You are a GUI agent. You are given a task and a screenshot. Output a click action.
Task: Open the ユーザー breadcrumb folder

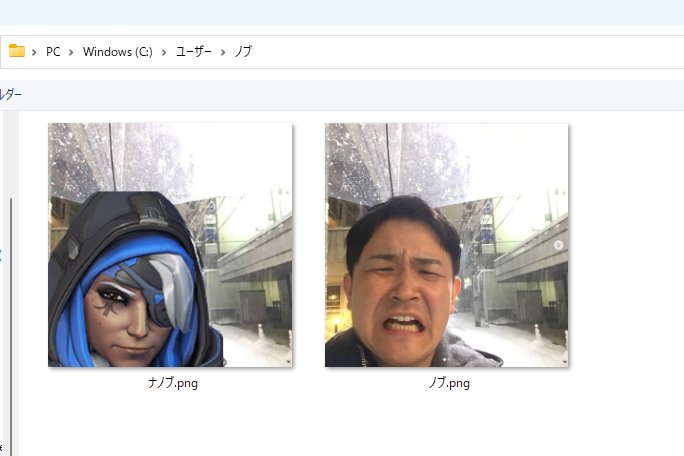[194, 51]
